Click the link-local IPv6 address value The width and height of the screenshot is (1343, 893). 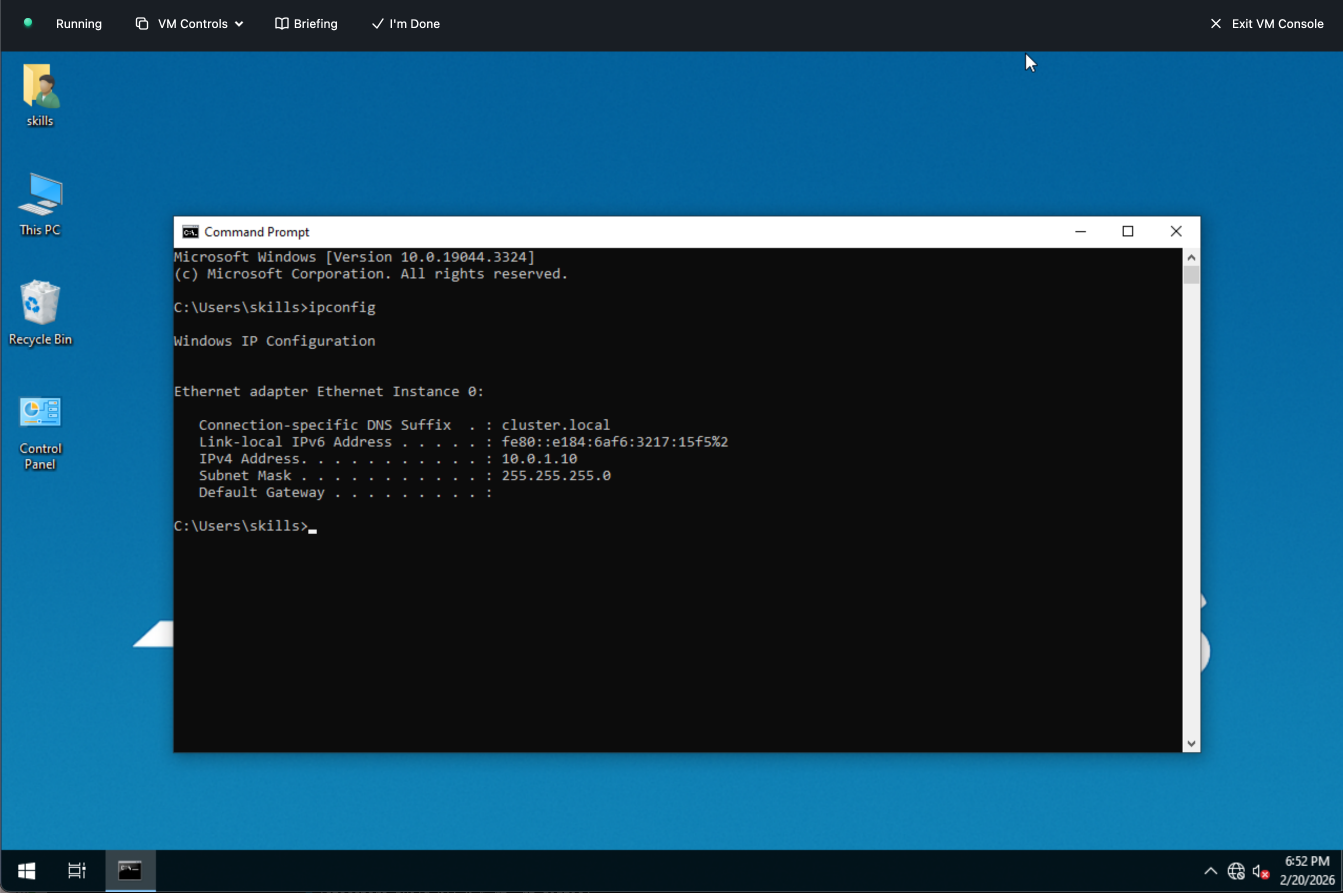coord(615,442)
